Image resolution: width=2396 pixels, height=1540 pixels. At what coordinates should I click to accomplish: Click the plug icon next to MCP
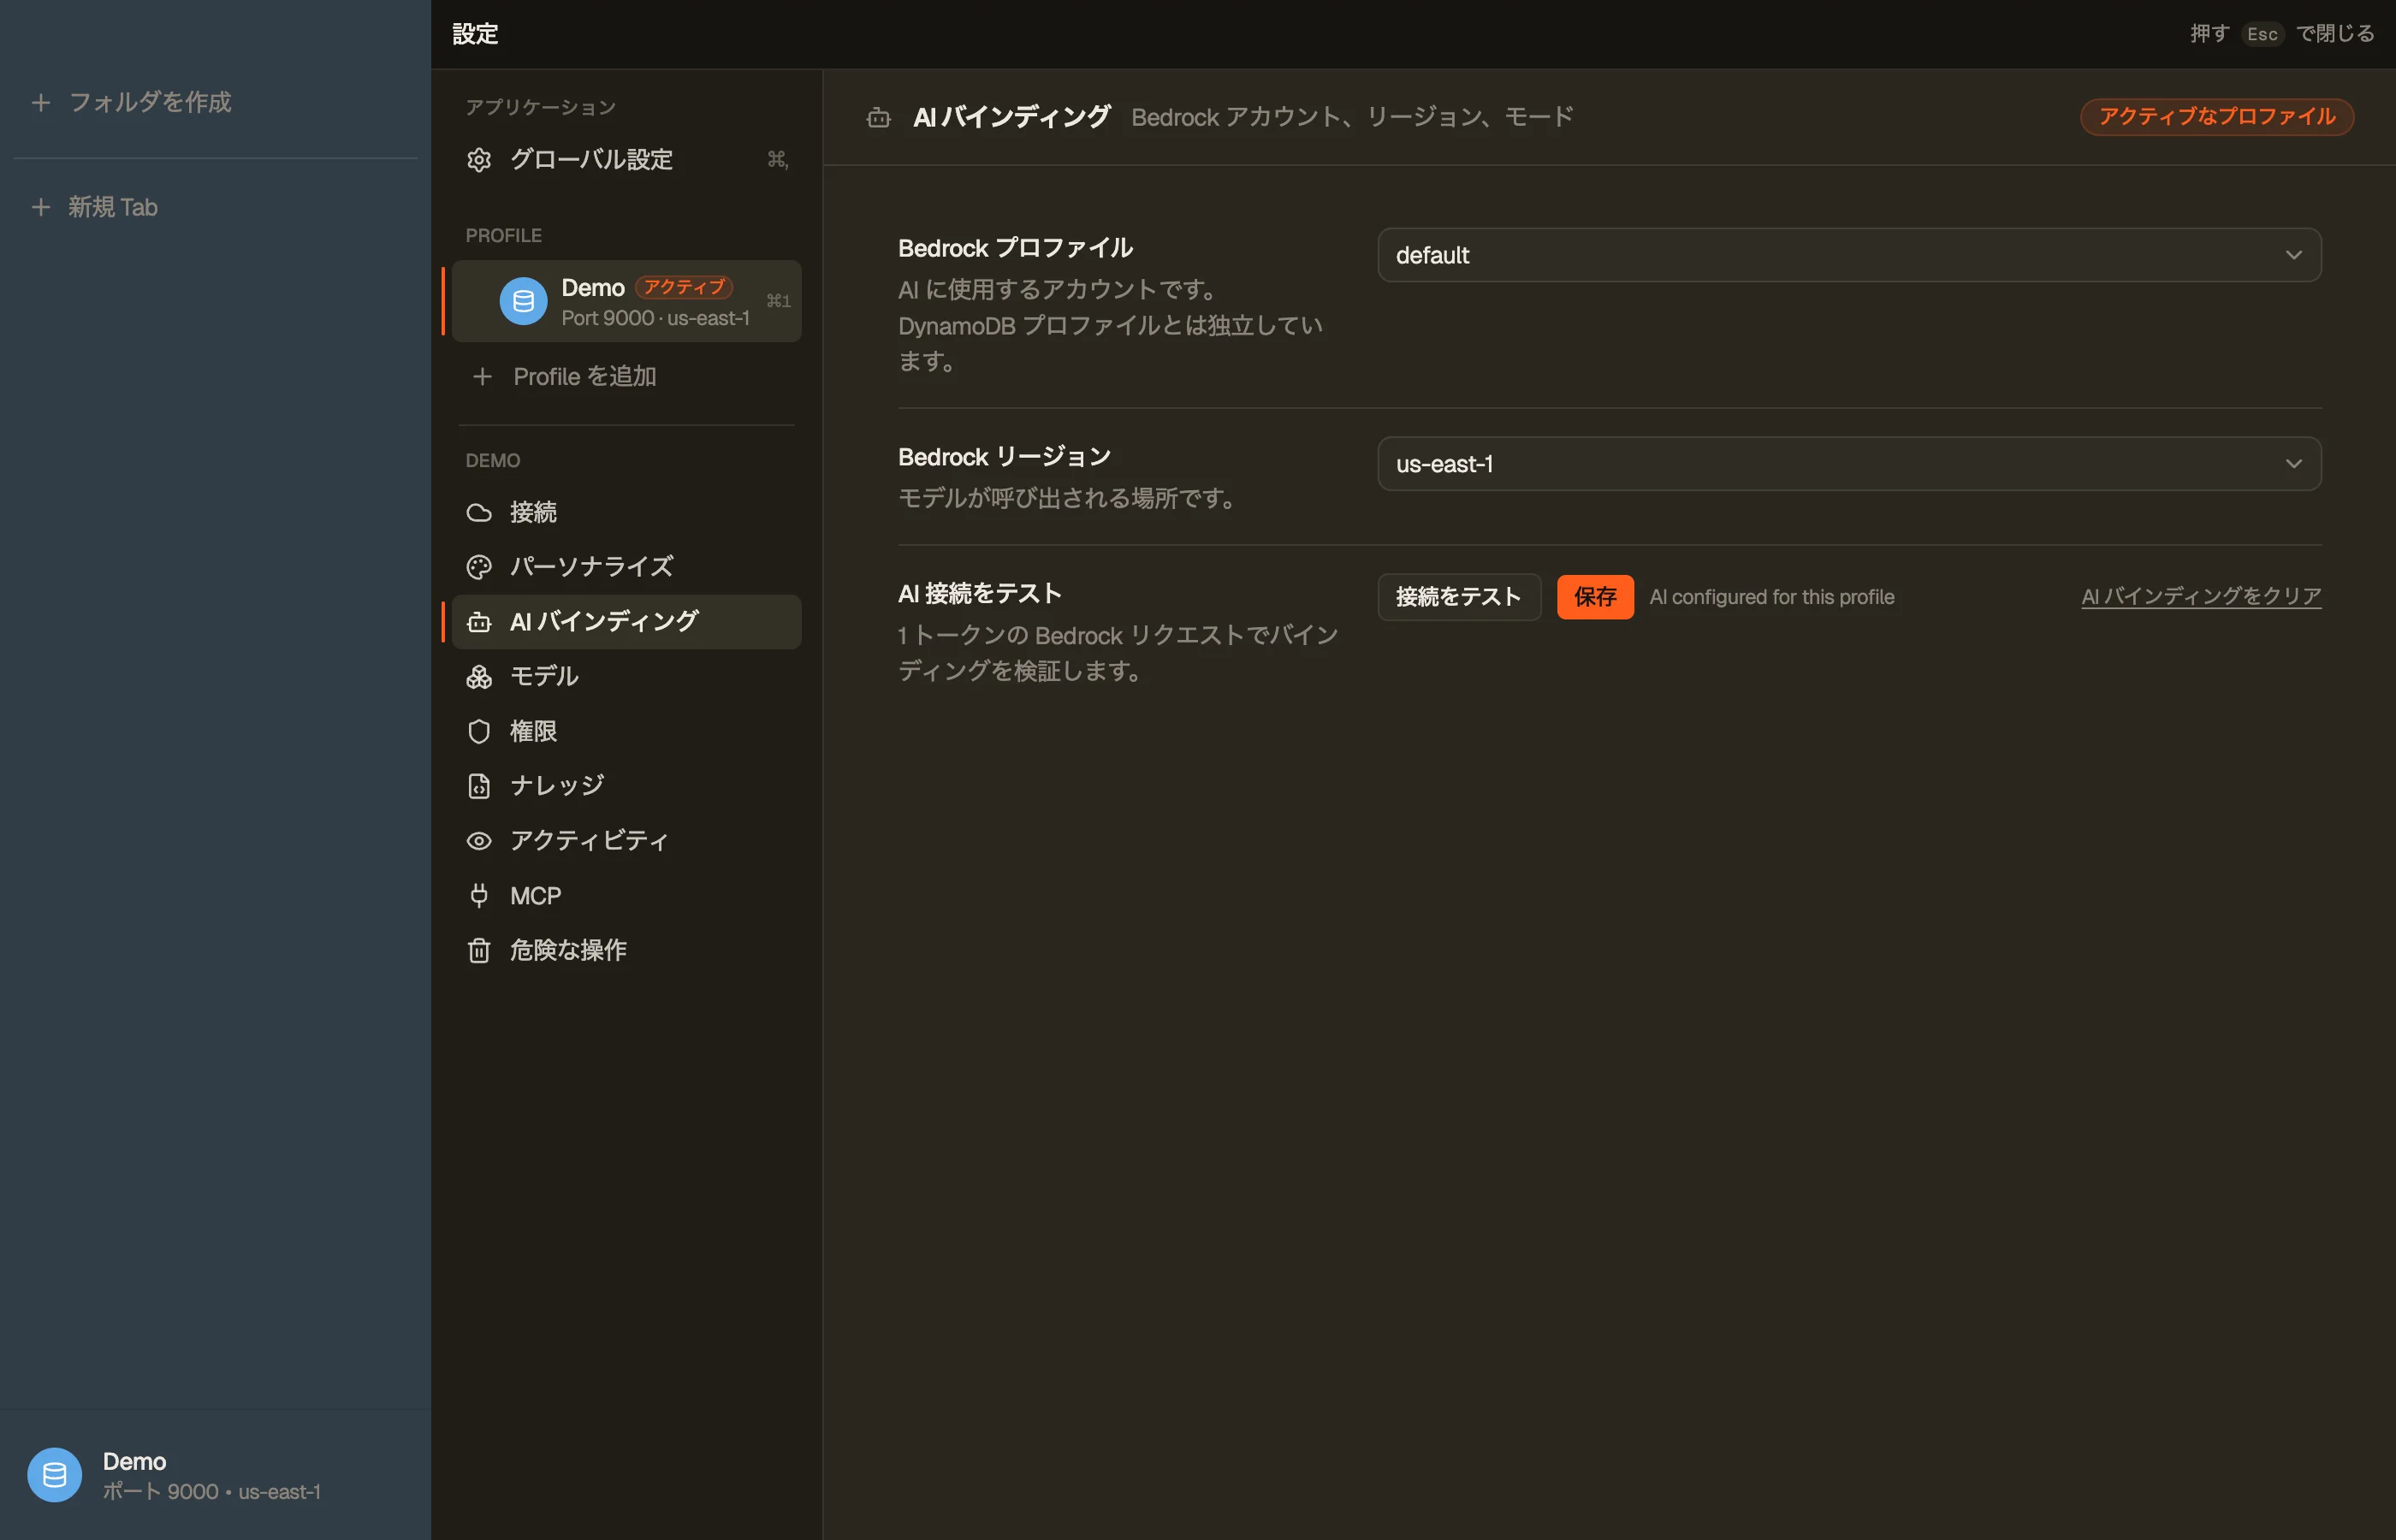pos(479,896)
